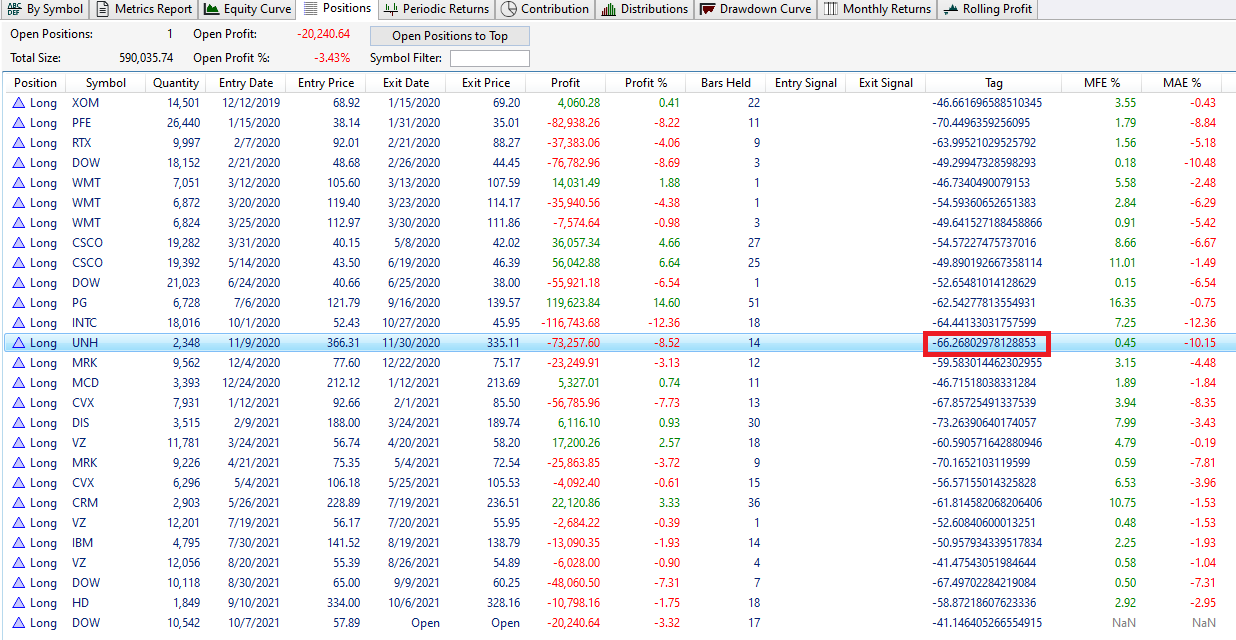The height and width of the screenshot is (640, 1236).
Task: Switch to the By Symbol tab
Action: point(45,9)
